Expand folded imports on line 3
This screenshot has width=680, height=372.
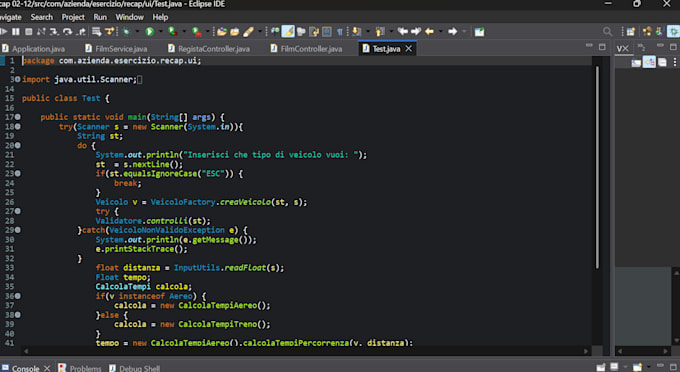(x=17, y=79)
